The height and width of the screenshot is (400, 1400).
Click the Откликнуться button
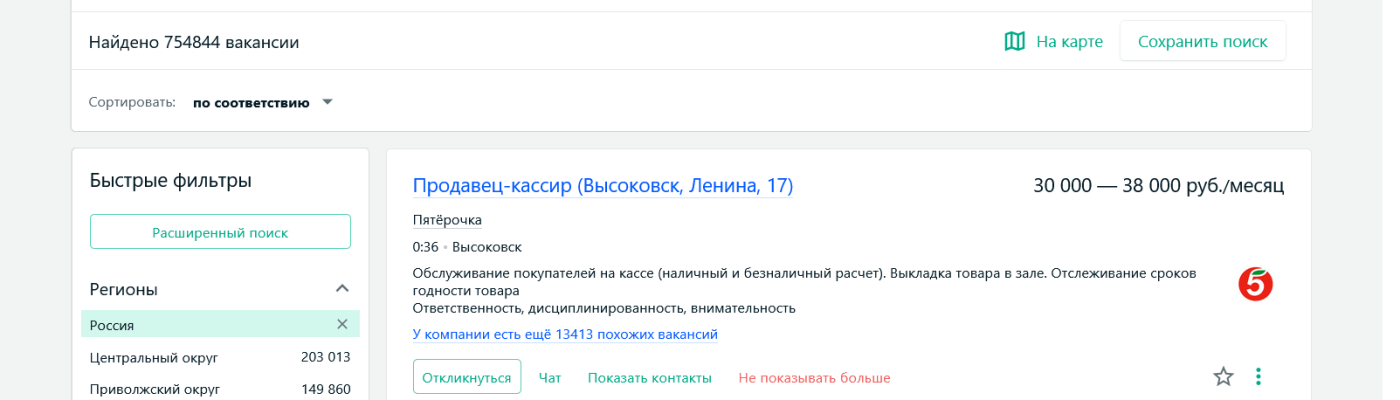coord(467,377)
